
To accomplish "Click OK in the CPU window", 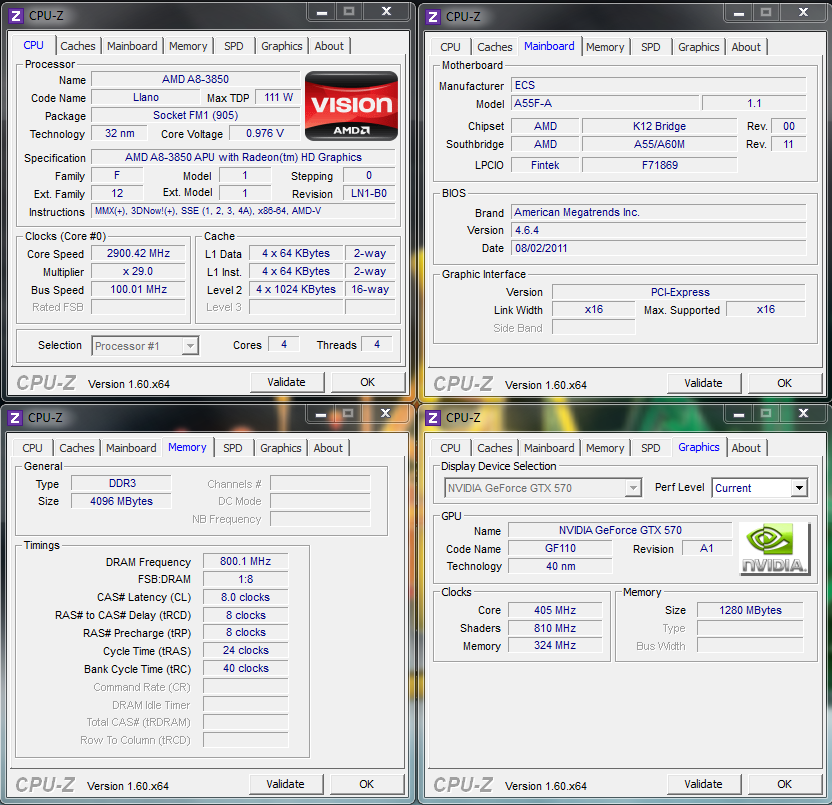I will pos(367,382).
